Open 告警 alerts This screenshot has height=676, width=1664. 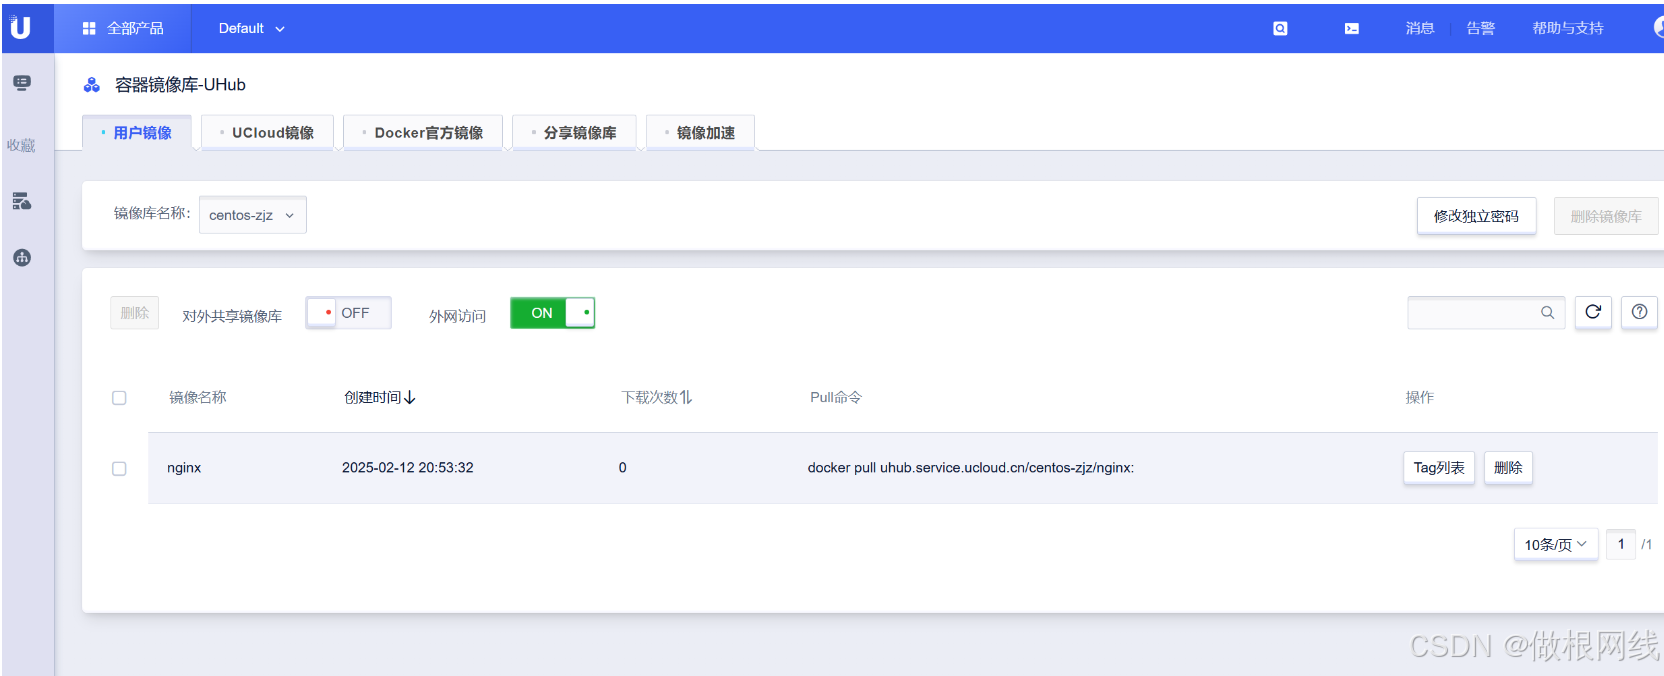click(1481, 28)
